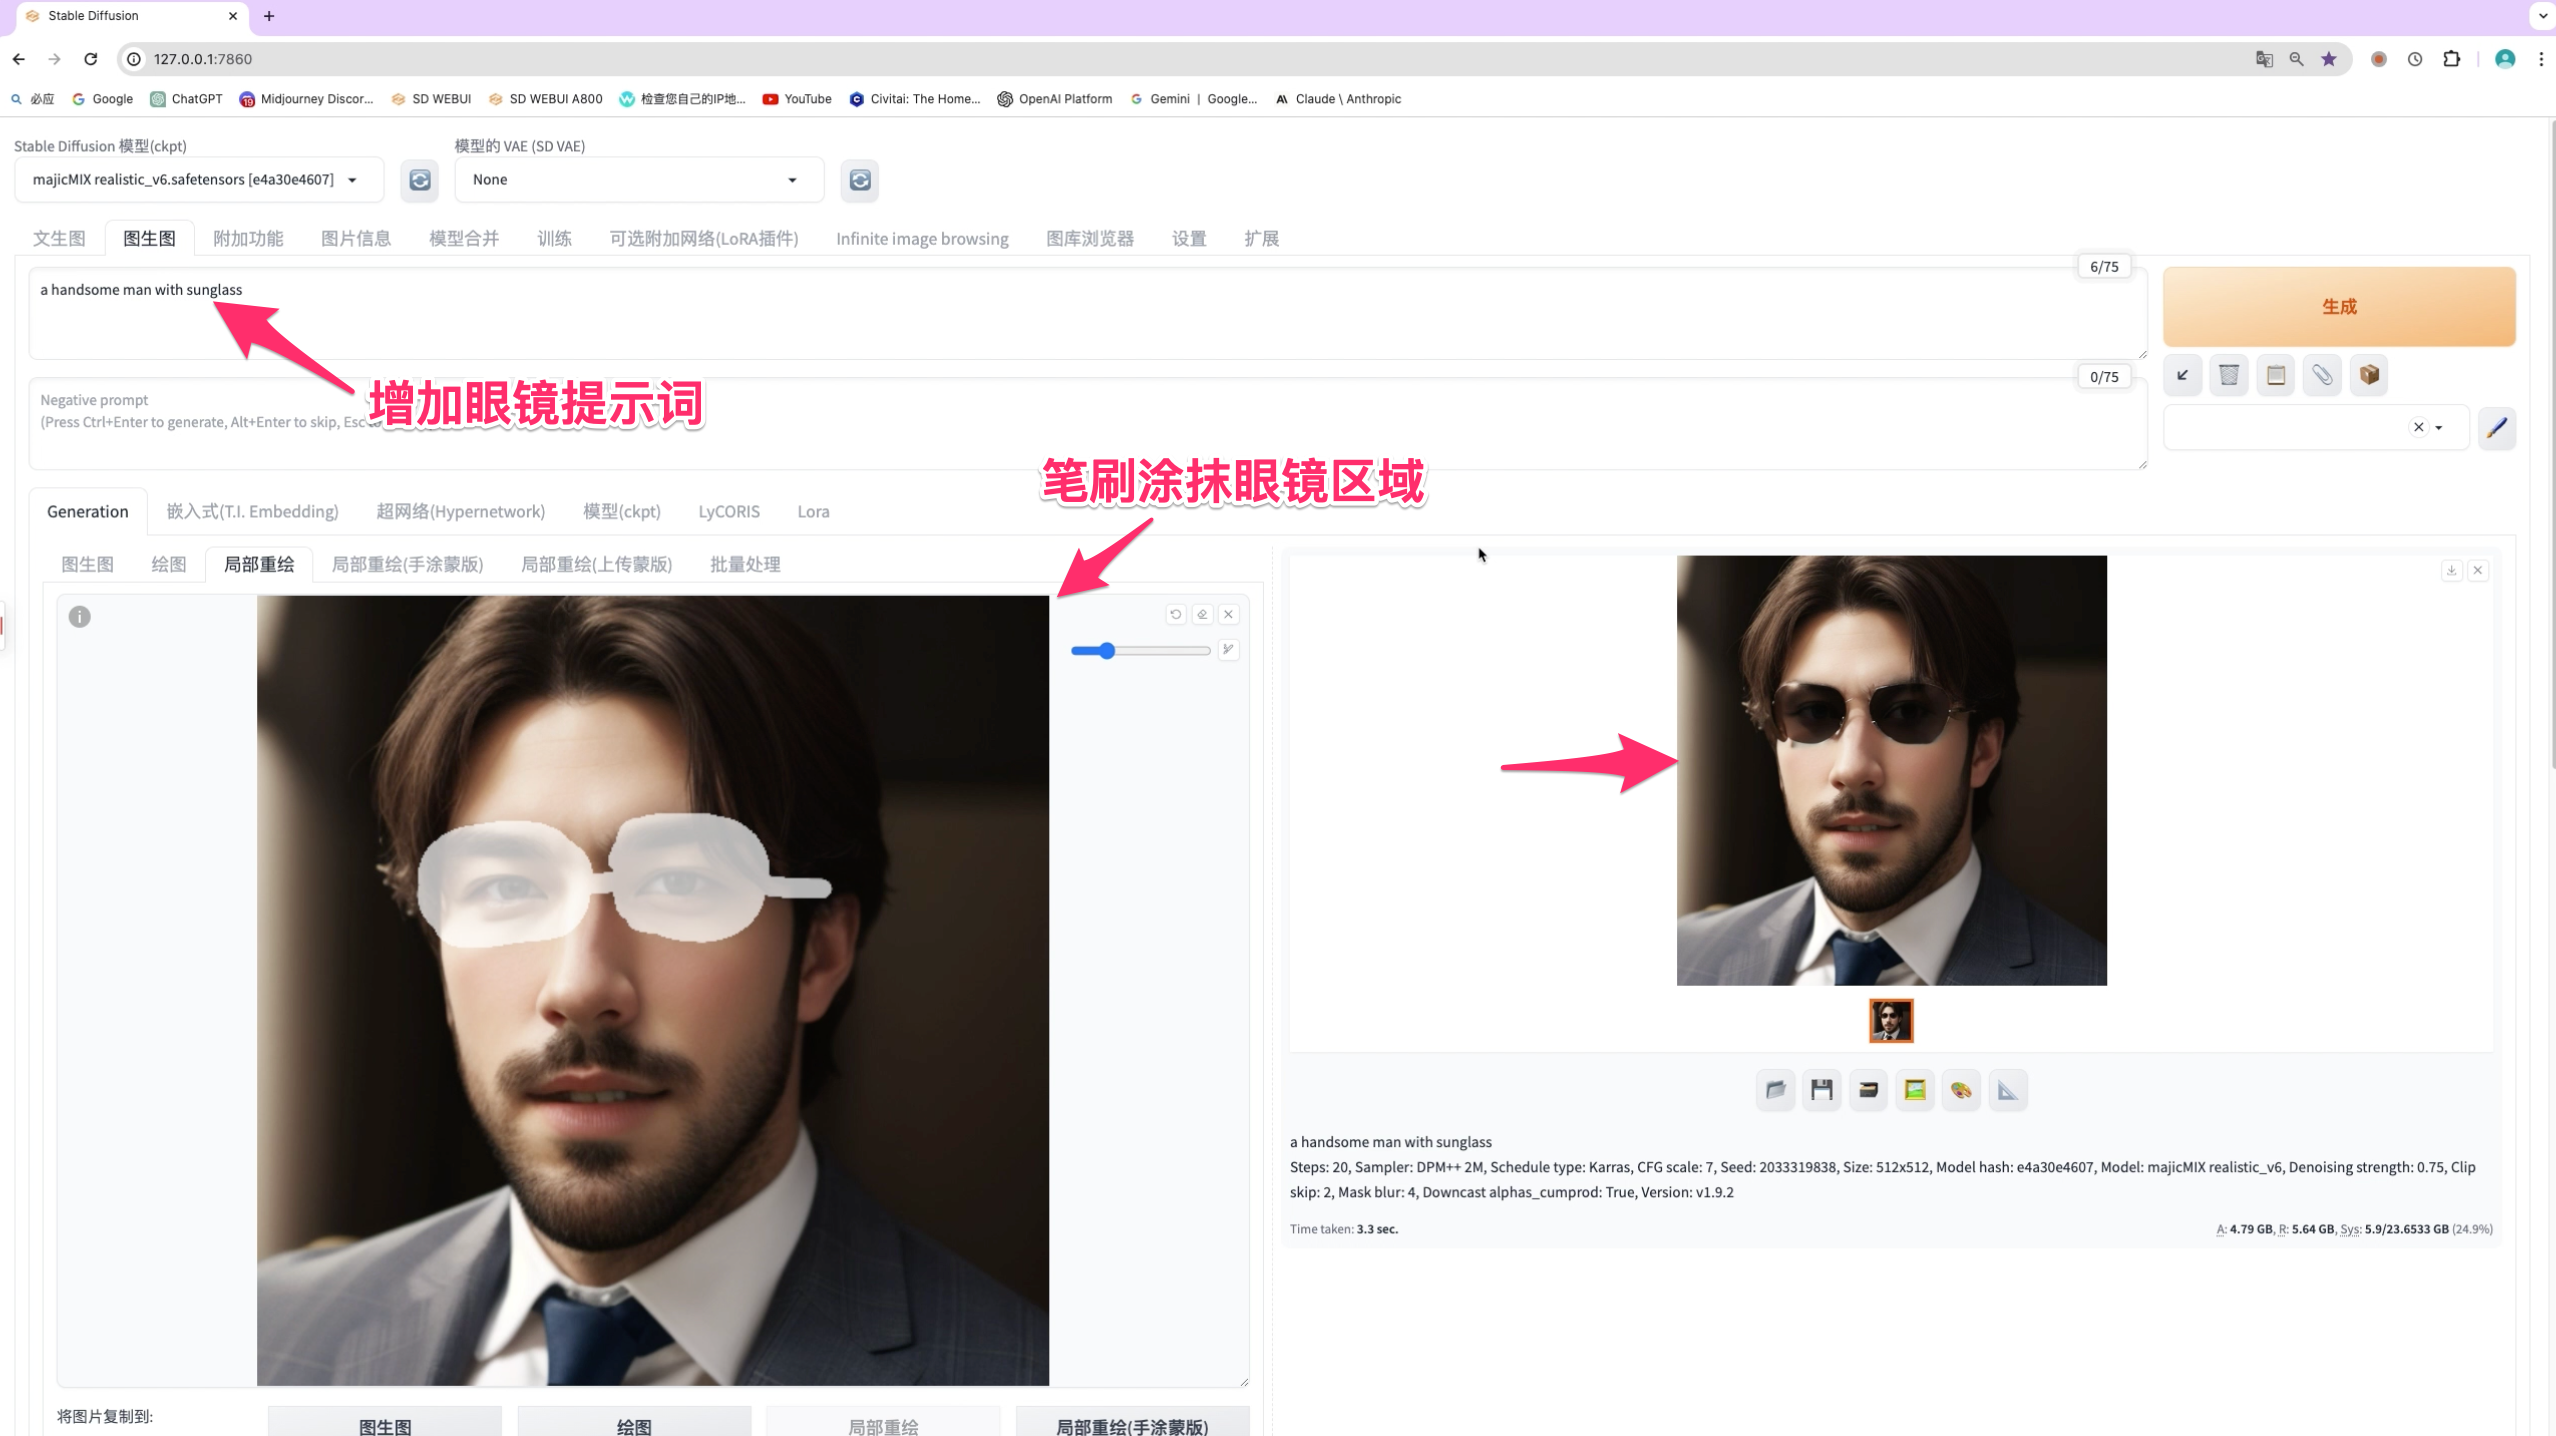This screenshot has height=1436, width=2556.
Task: Open the 图片信息 tab
Action: tap(356, 238)
